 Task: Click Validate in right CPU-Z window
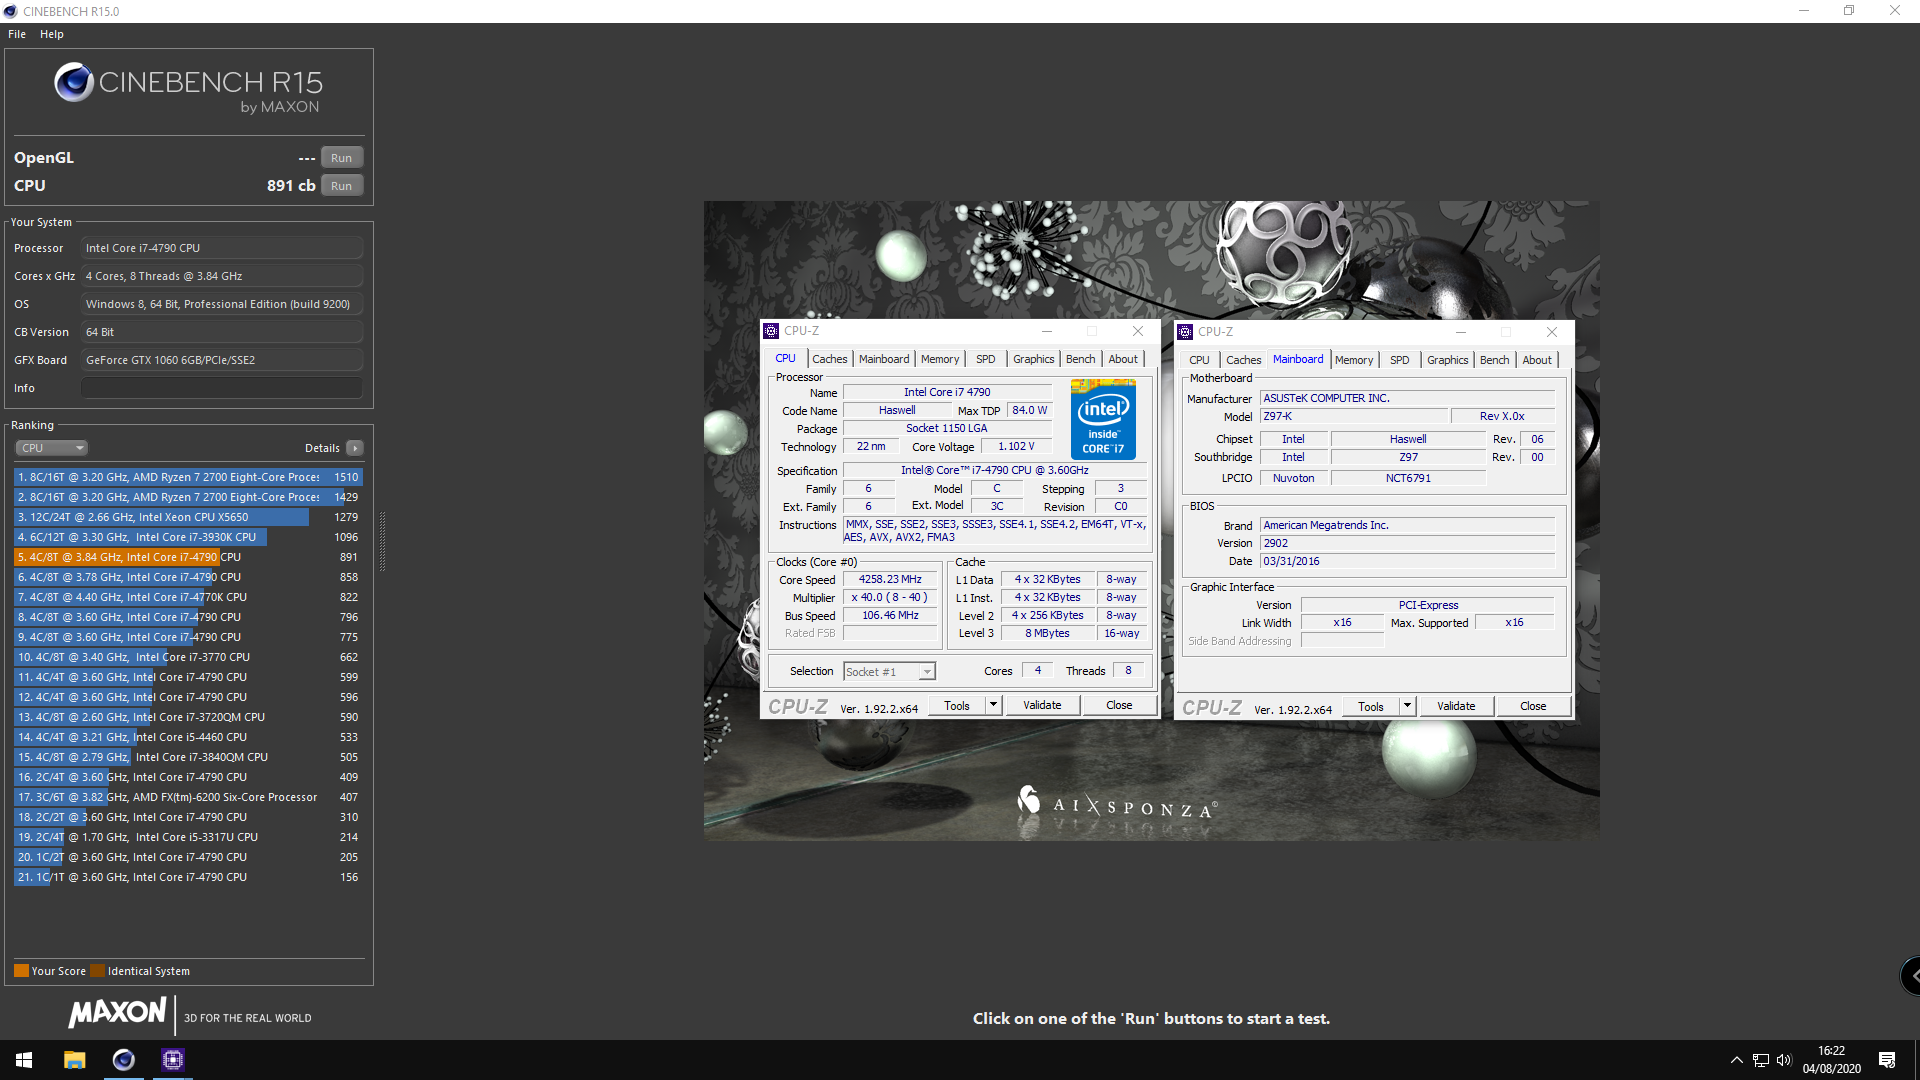(1456, 706)
